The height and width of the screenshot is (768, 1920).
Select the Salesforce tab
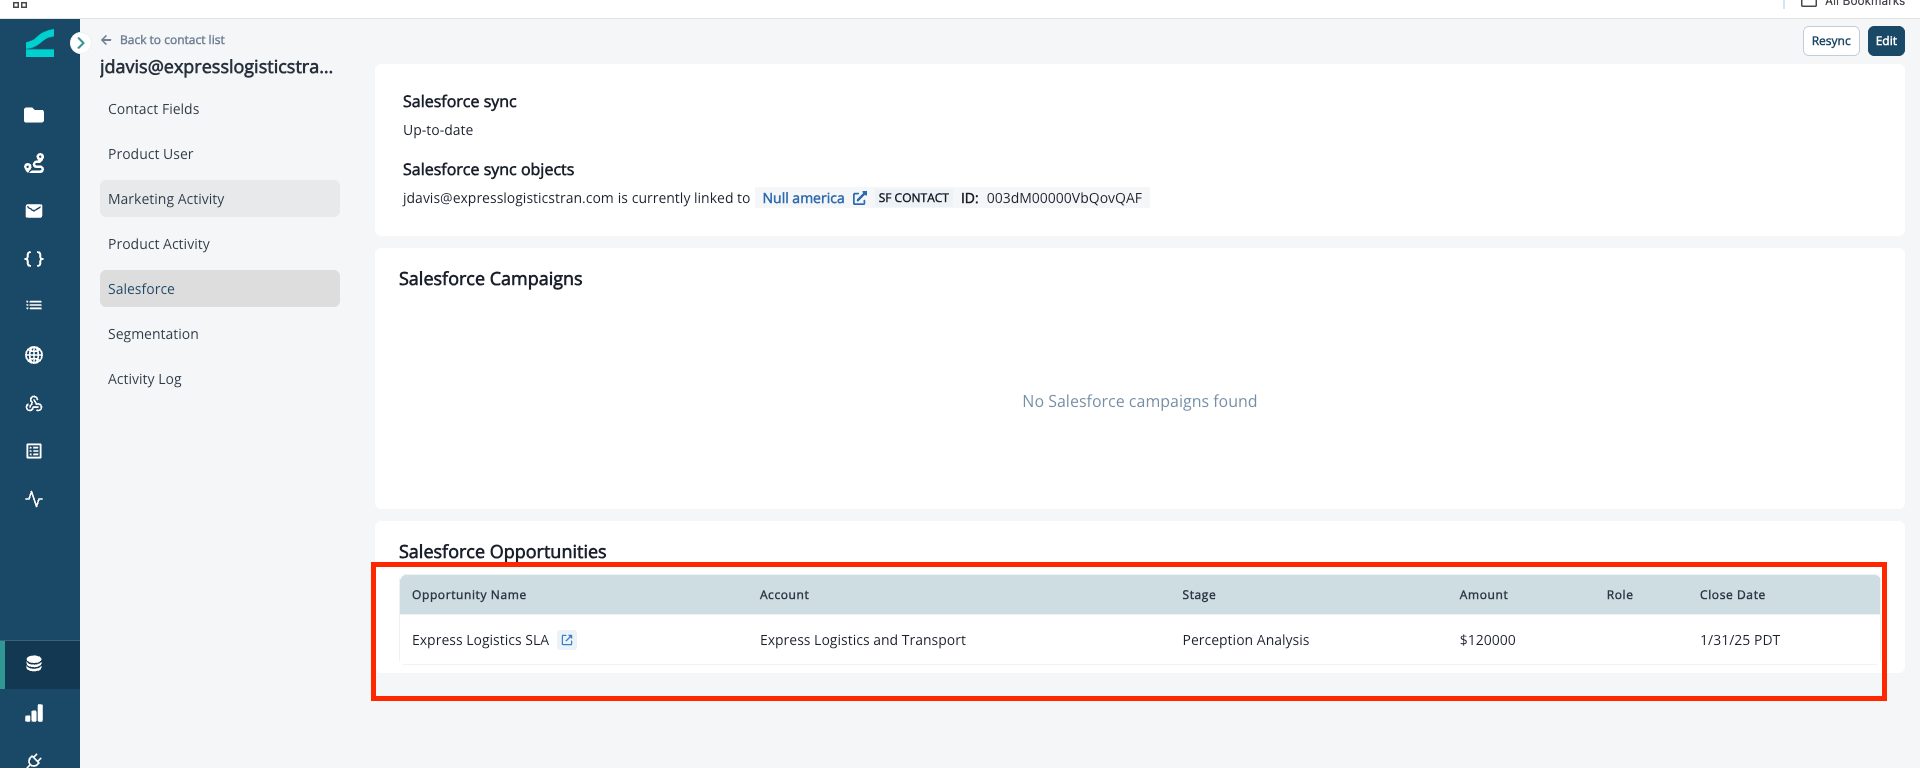pos(220,289)
